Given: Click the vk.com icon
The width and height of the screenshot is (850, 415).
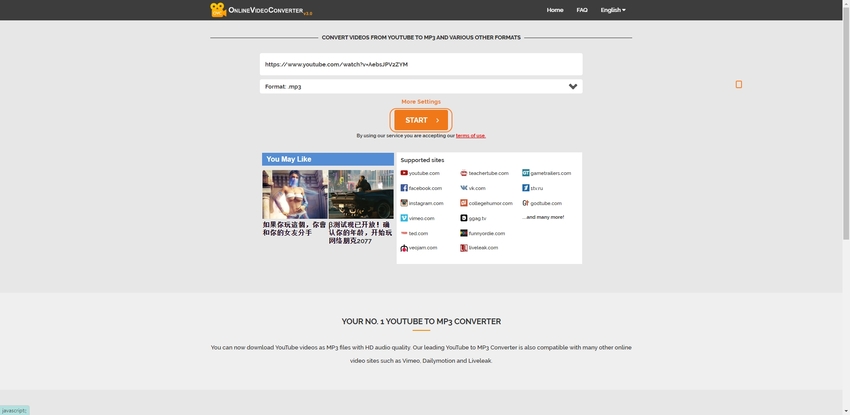Looking at the screenshot, I should 463,188.
